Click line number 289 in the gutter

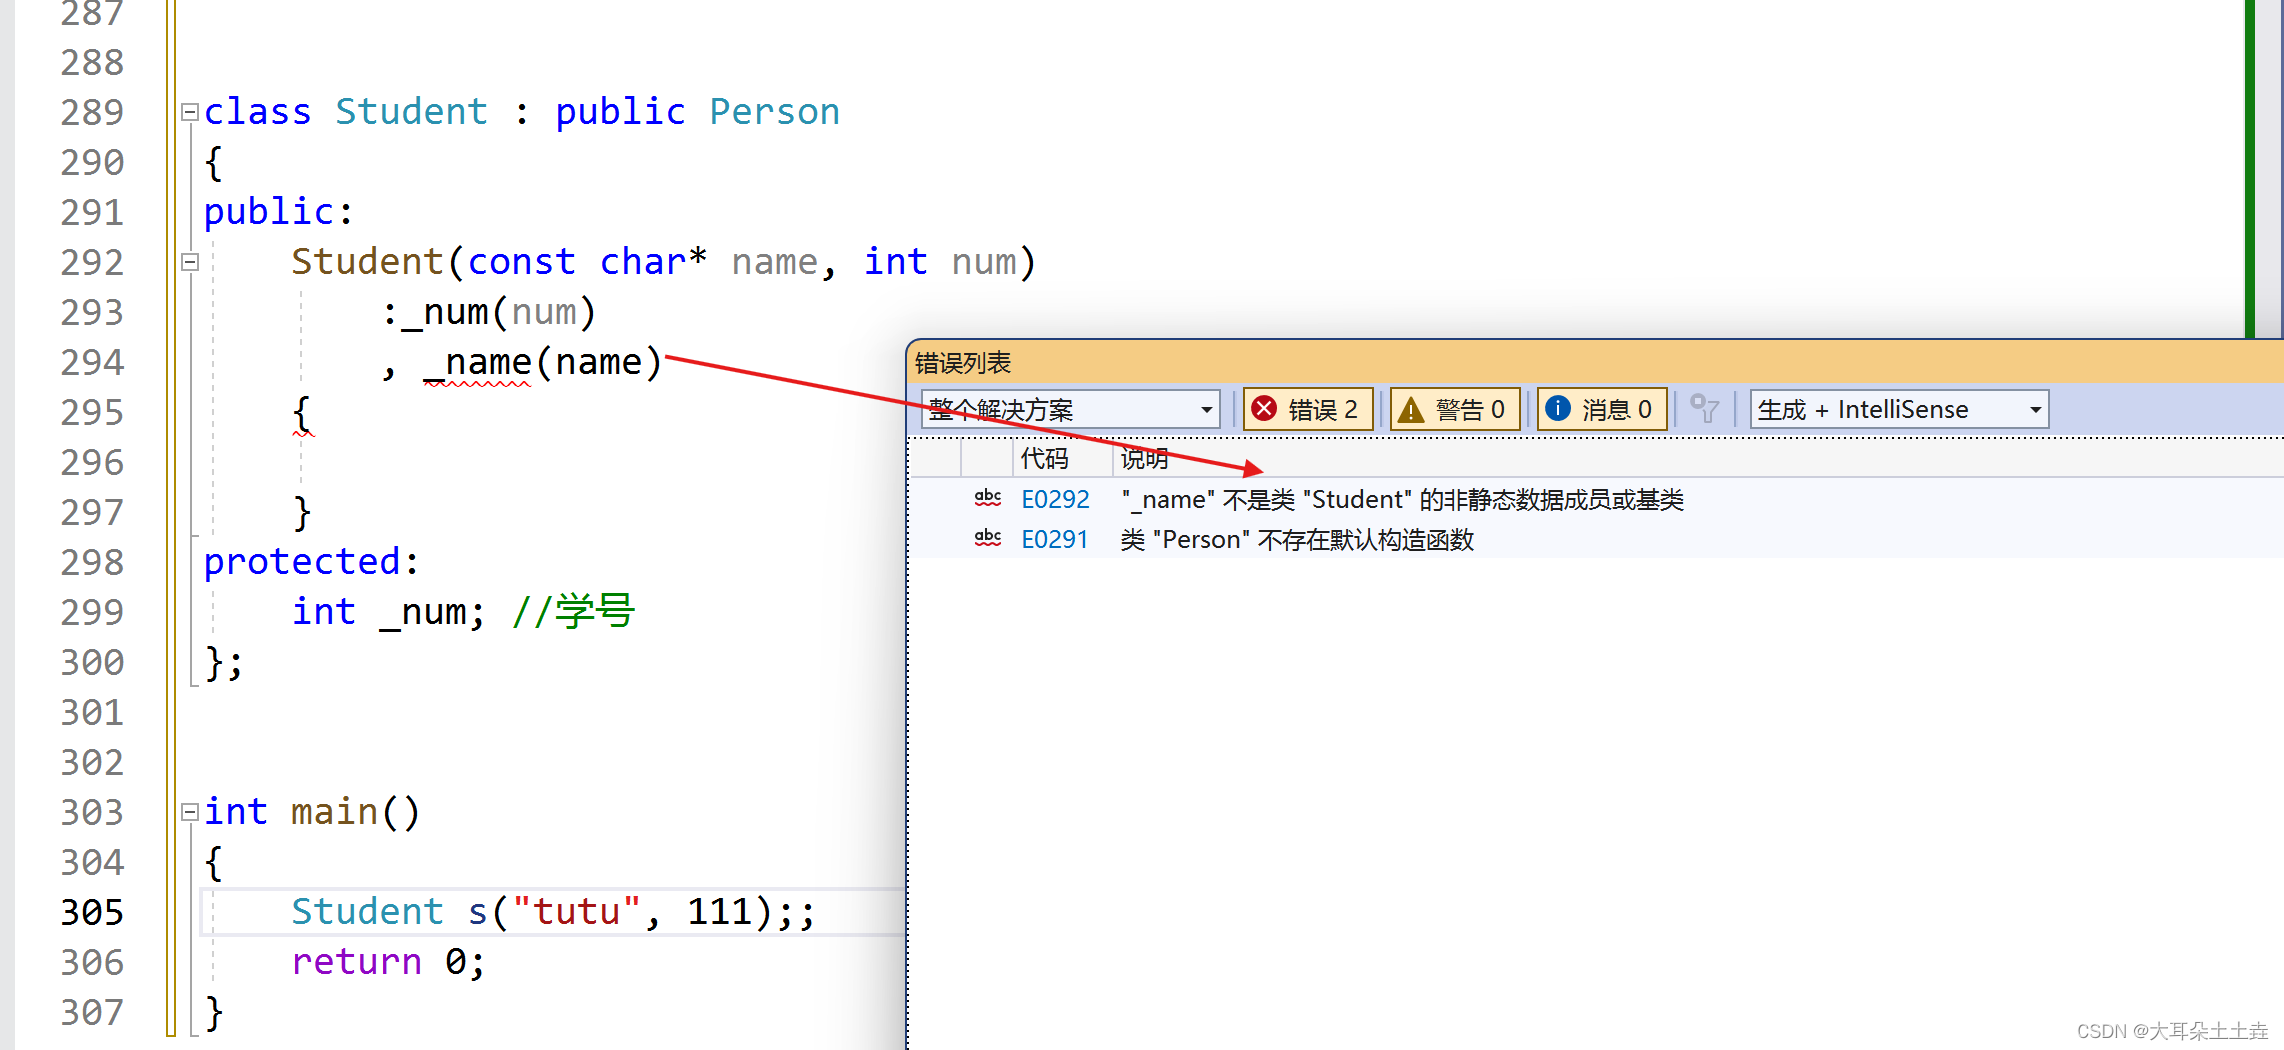92,112
